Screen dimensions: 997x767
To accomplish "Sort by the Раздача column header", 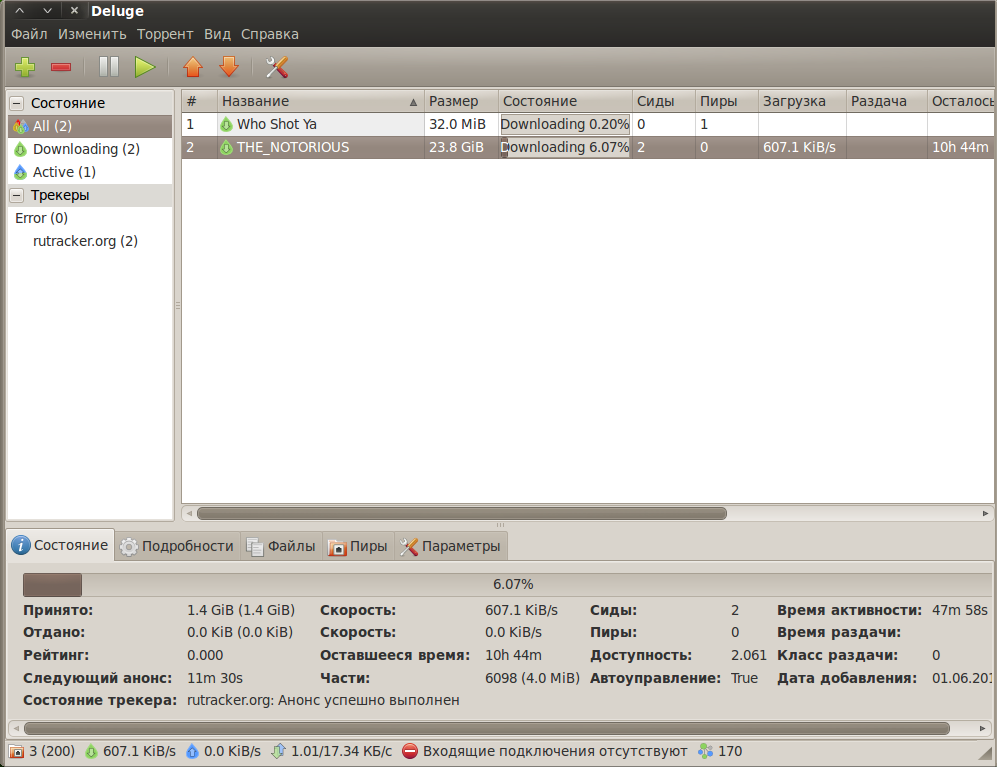I will click(x=887, y=101).
